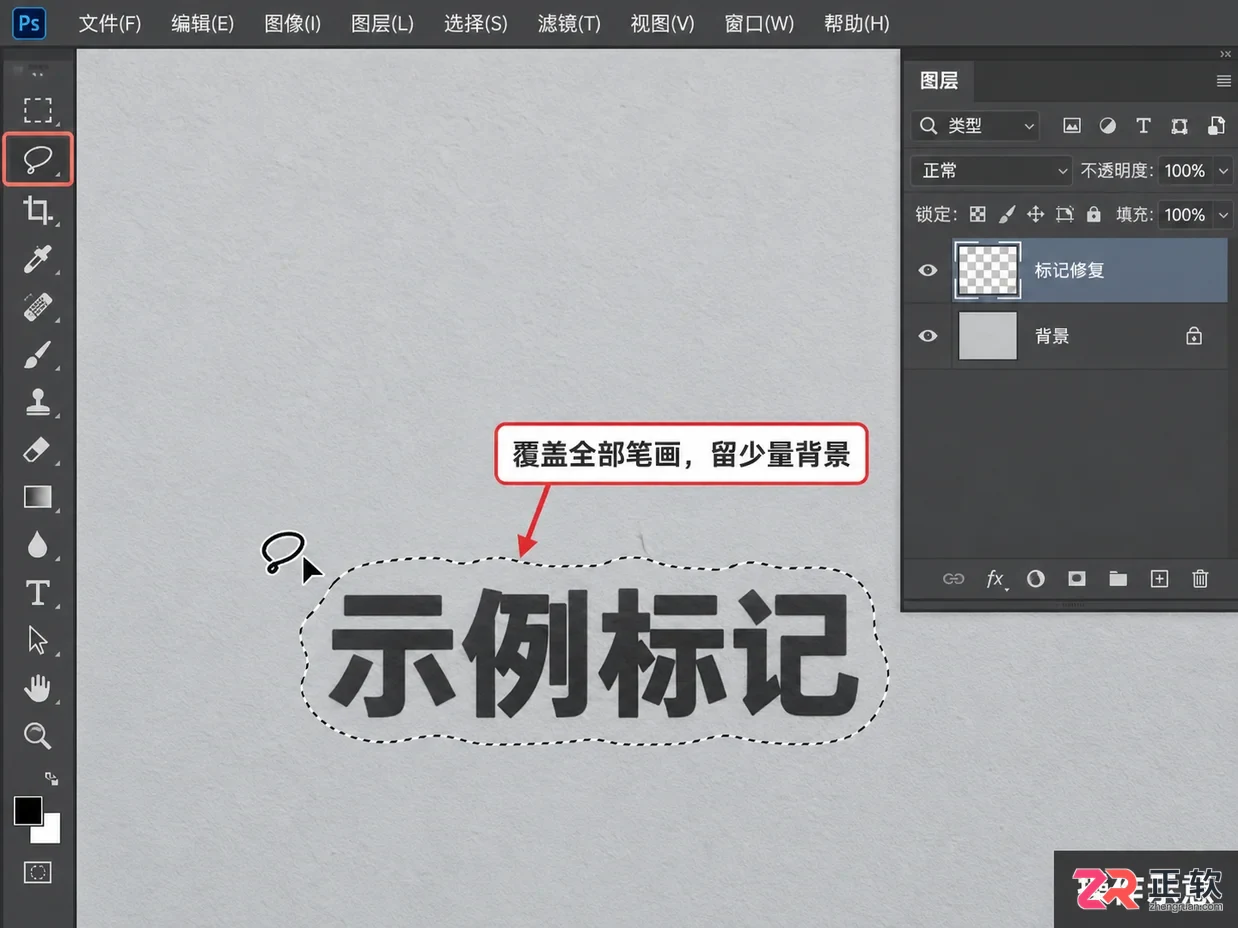The width and height of the screenshot is (1238, 928).
Task: Hide the 标记修复 layer
Action: point(928,270)
